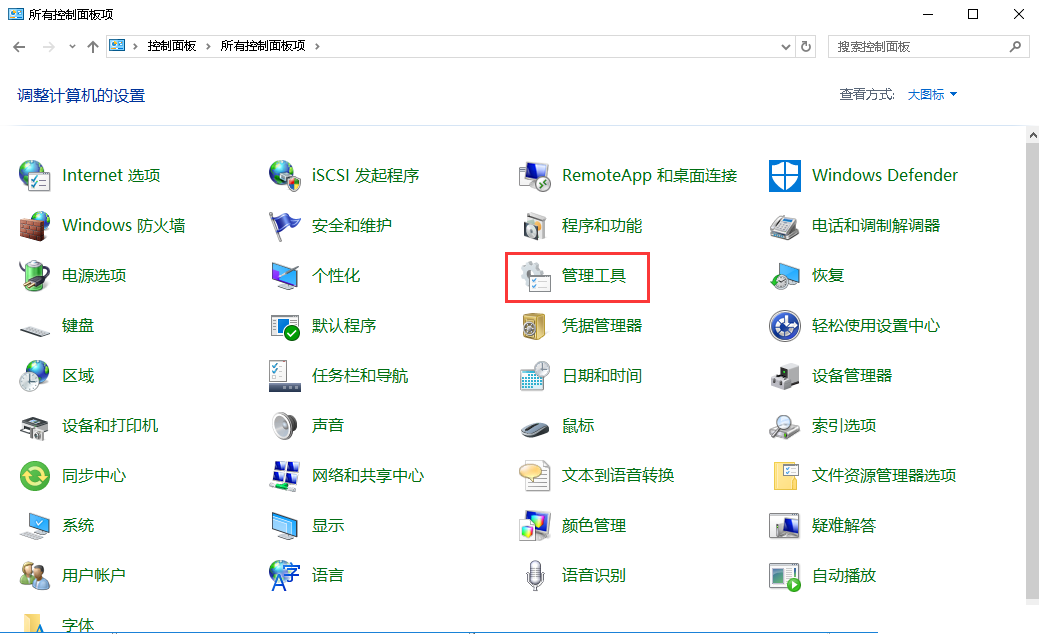1039x634 pixels.
Task: Click the 区域 globe clock icon
Action: tap(34, 376)
